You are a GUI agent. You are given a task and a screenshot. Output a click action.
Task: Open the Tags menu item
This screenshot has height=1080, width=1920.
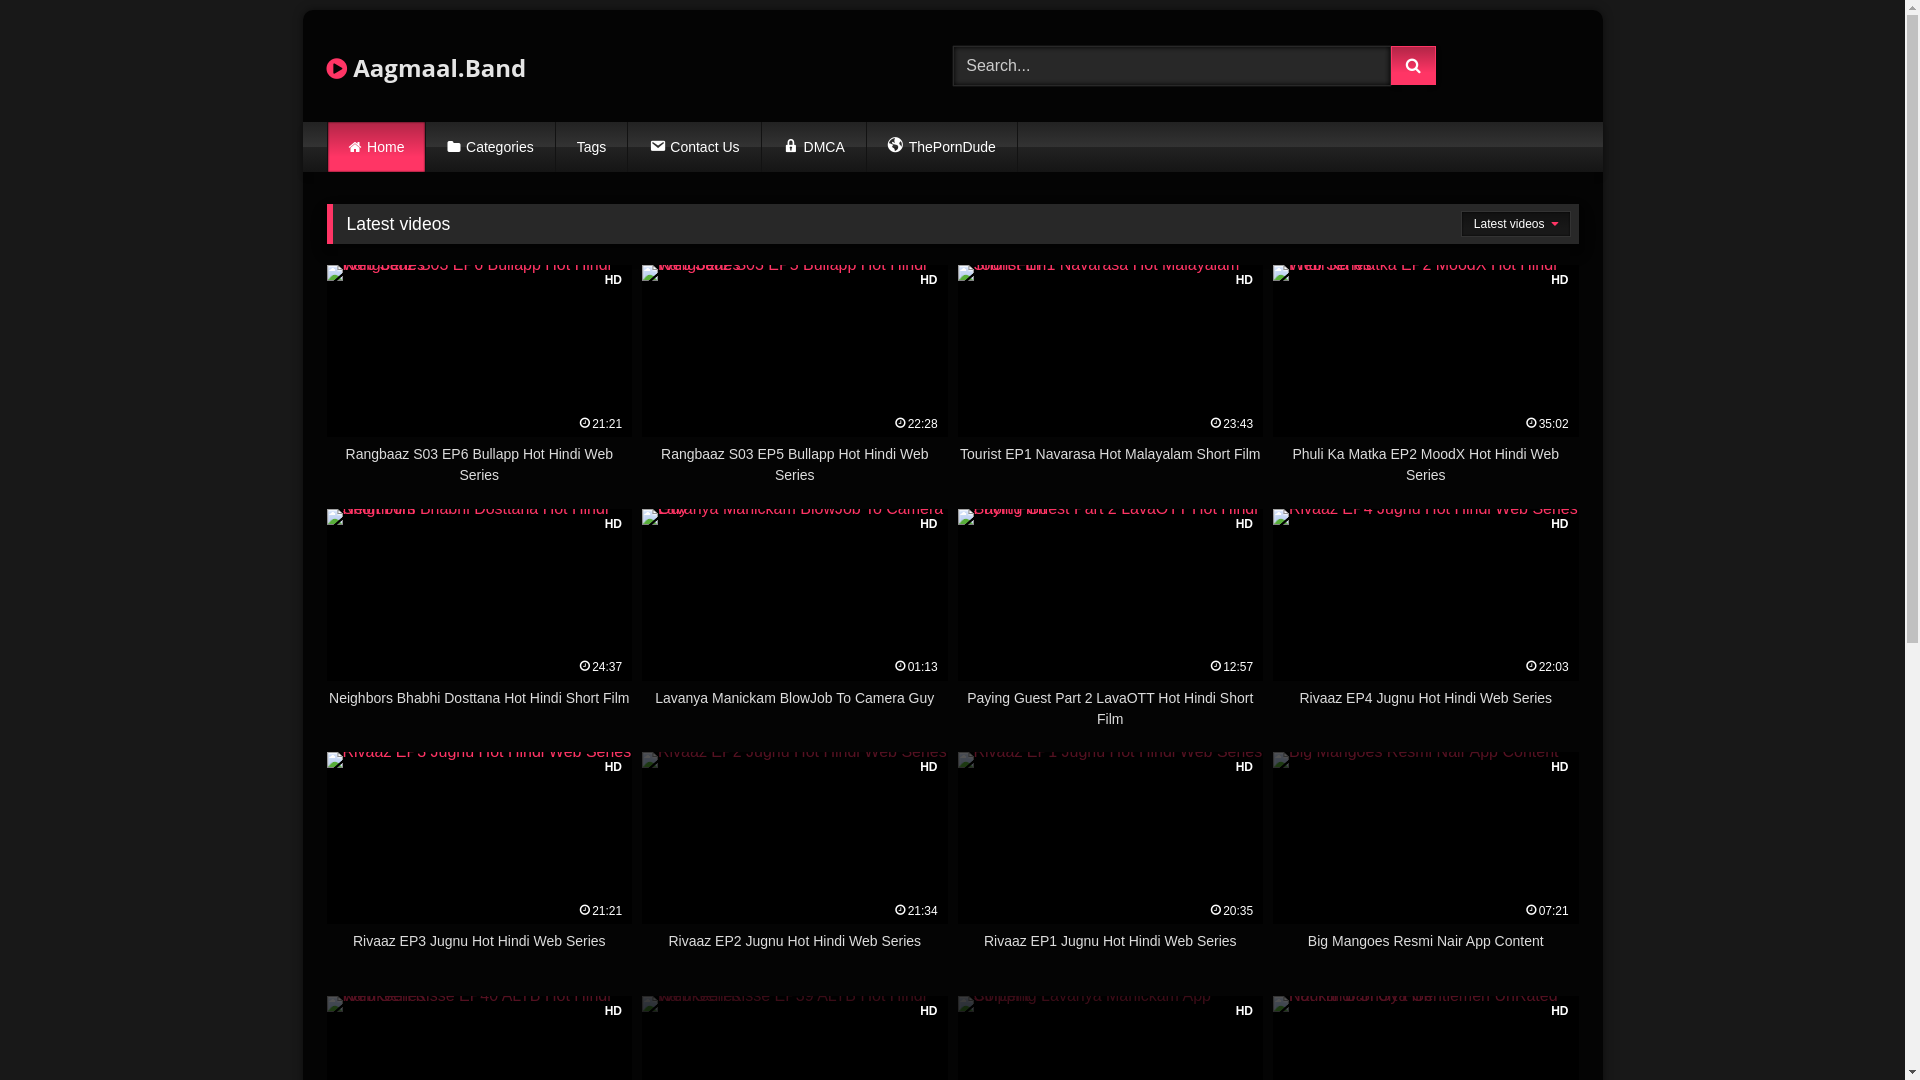click(x=591, y=147)
